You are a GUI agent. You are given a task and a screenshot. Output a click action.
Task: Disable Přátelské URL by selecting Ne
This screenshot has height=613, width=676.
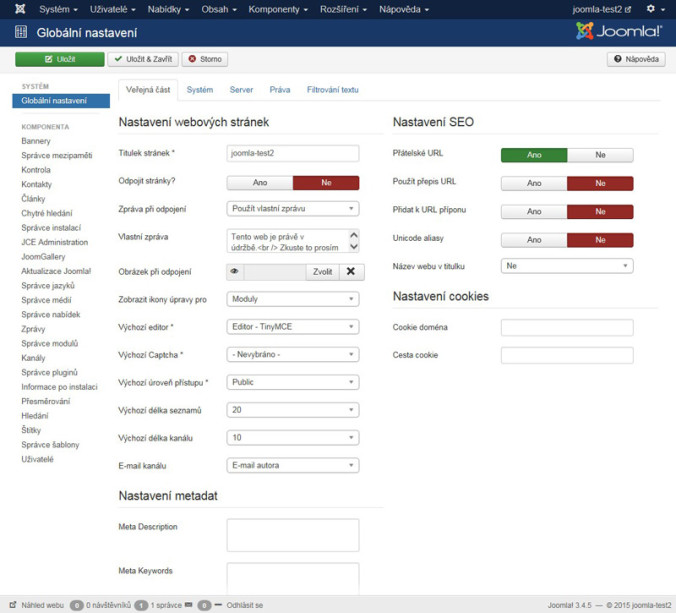[x=600, y=155]
